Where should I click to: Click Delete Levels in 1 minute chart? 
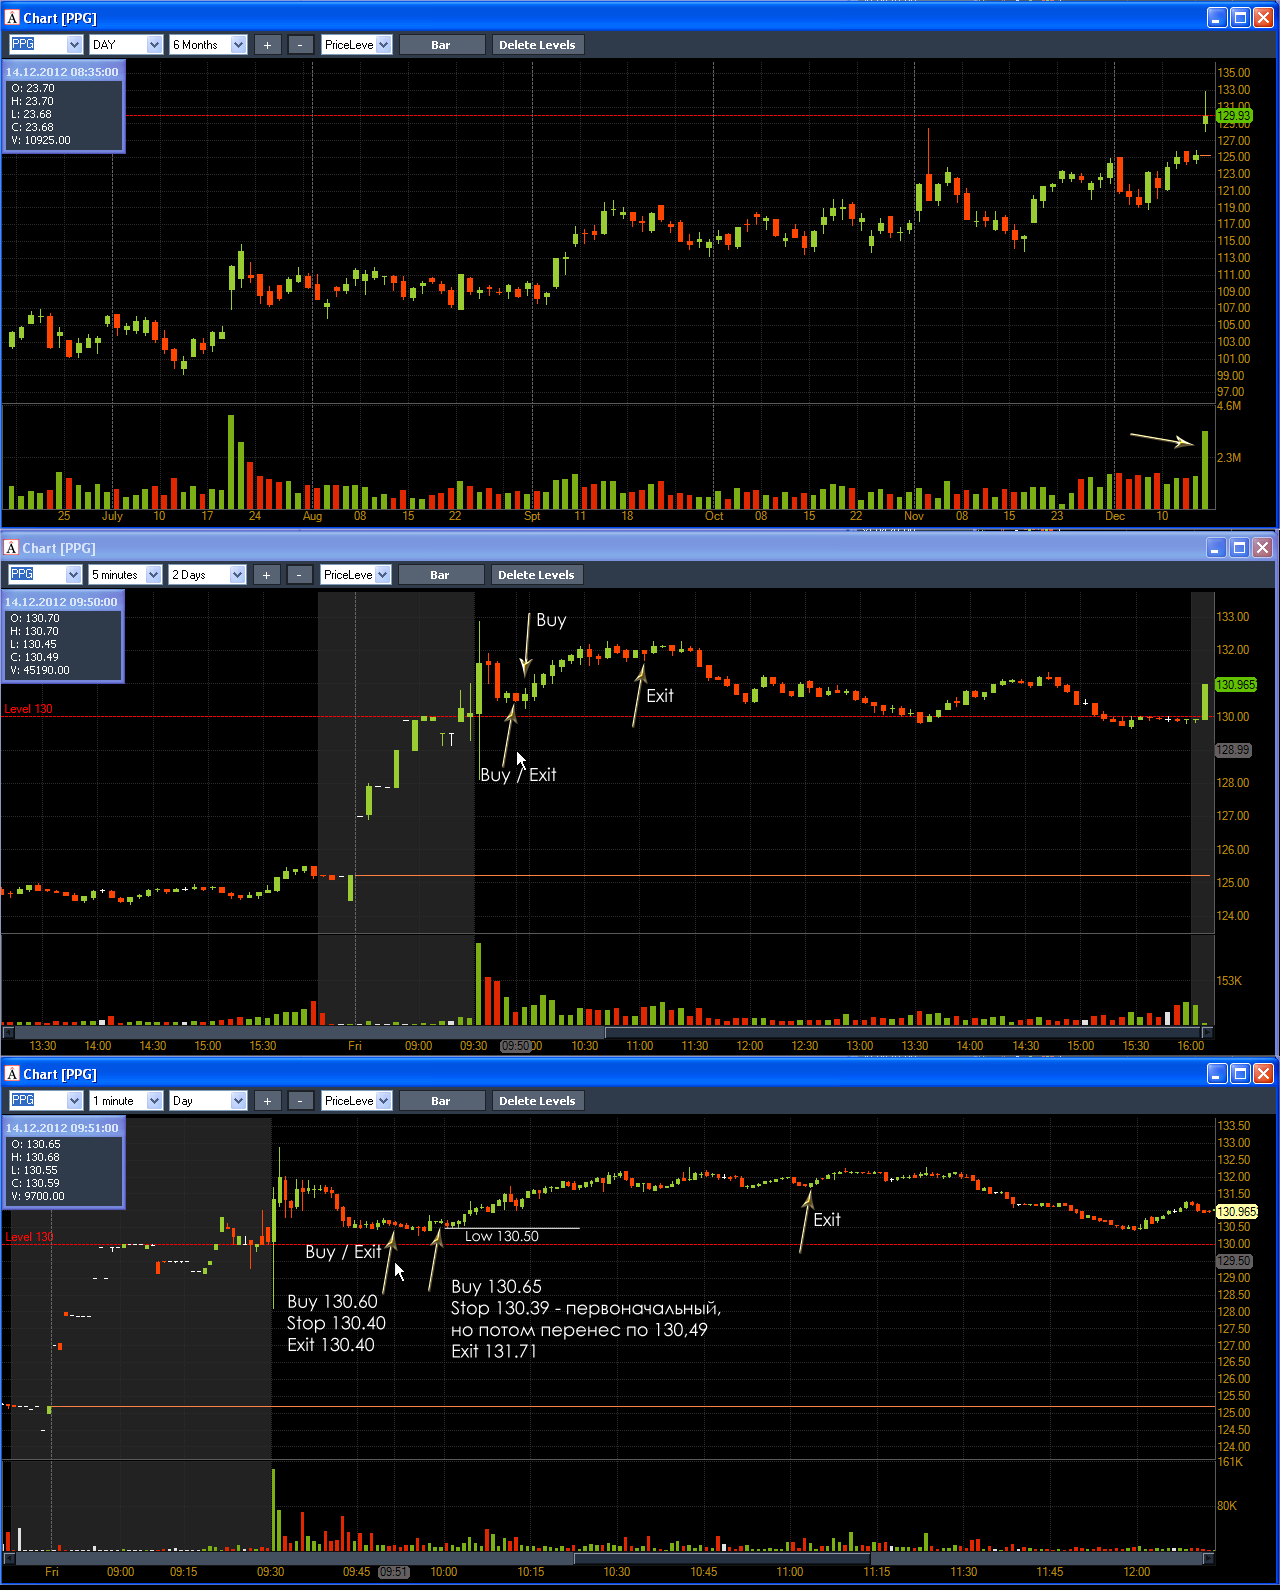[537, 1101]
